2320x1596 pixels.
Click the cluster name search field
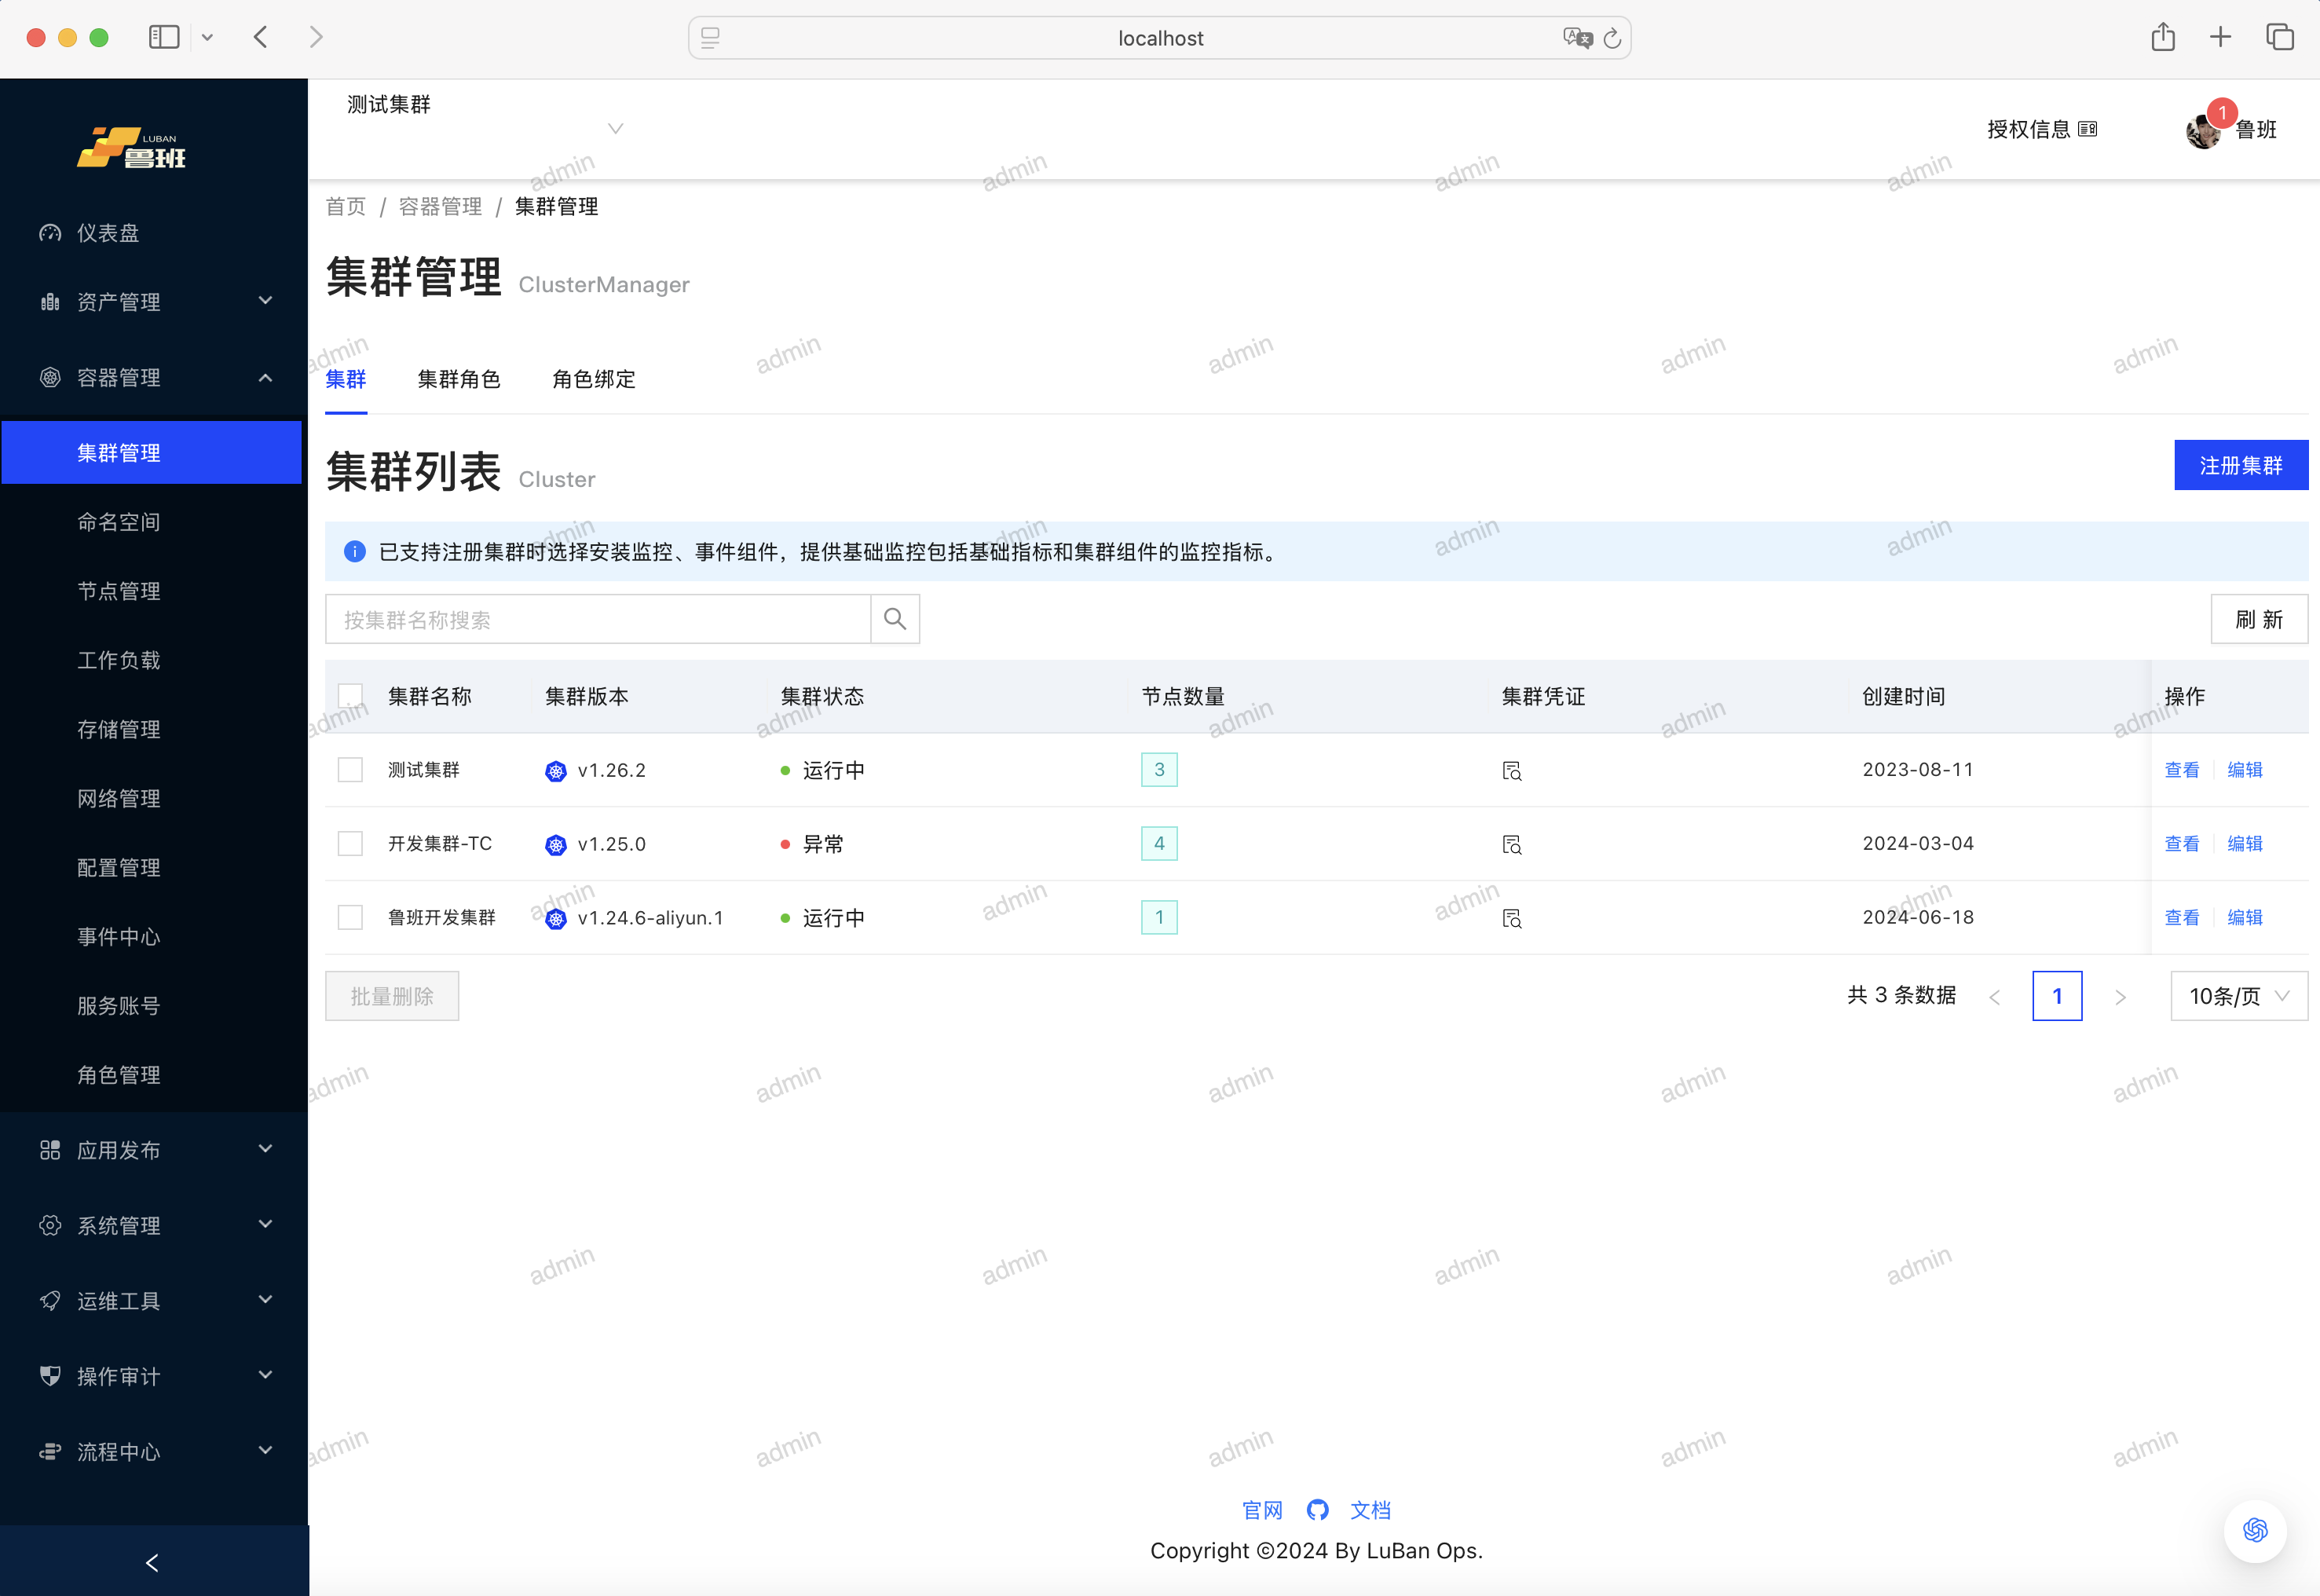(598, 619)
